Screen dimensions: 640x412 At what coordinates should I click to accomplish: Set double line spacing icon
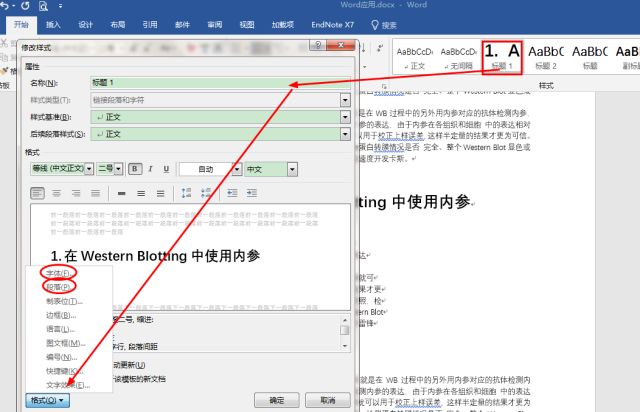(161, 193)
